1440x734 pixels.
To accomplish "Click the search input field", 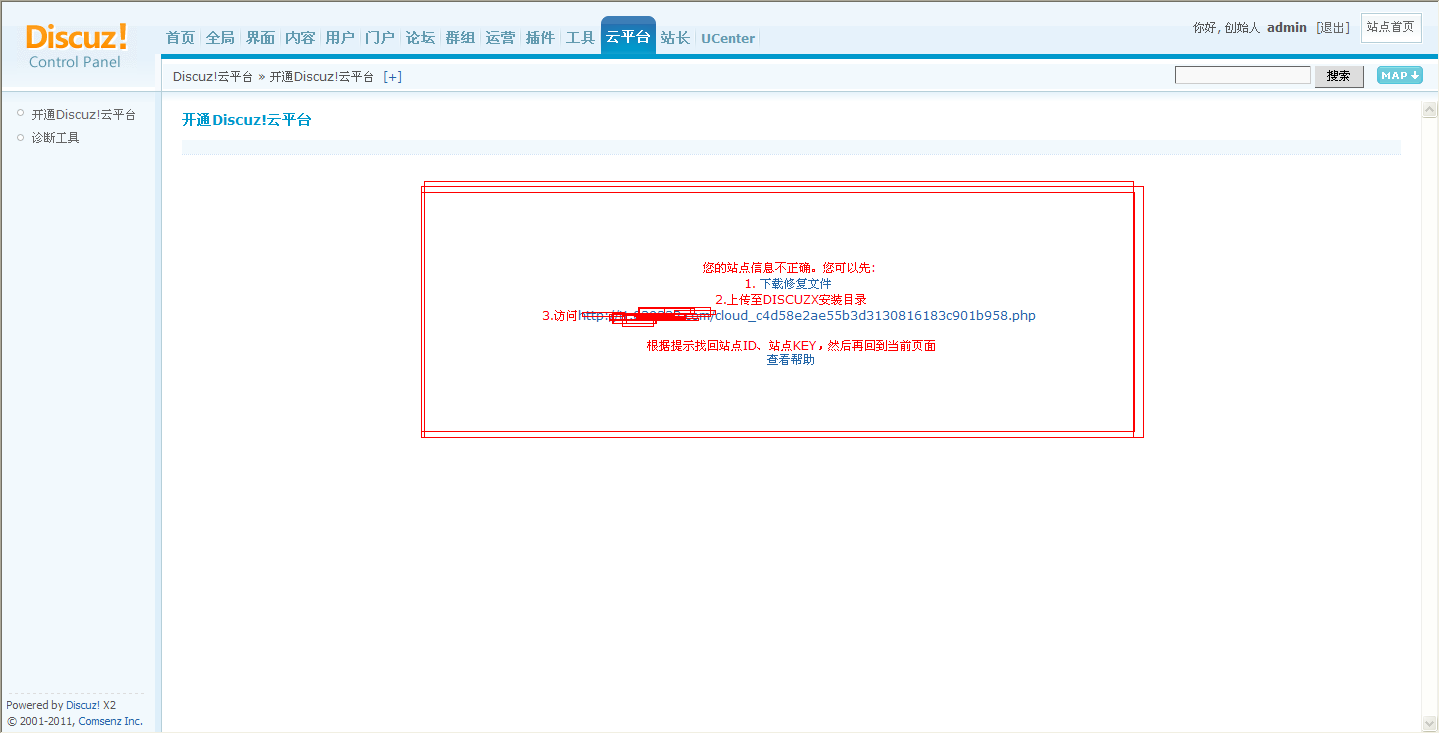I will pyautogui.click(x=1242, y=75).
